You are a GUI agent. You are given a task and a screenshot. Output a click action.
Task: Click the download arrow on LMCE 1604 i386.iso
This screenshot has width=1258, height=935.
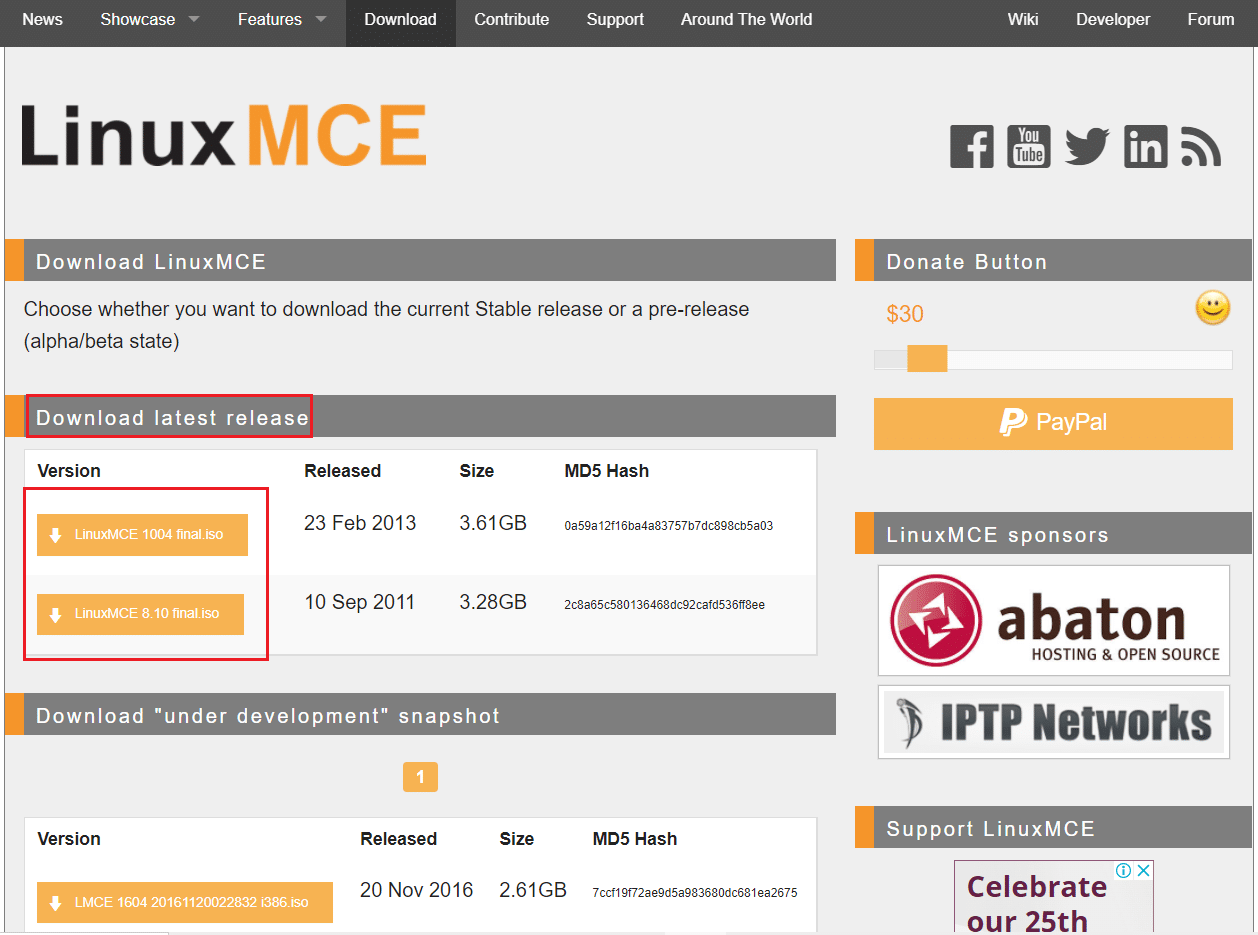tap(56, 902)
